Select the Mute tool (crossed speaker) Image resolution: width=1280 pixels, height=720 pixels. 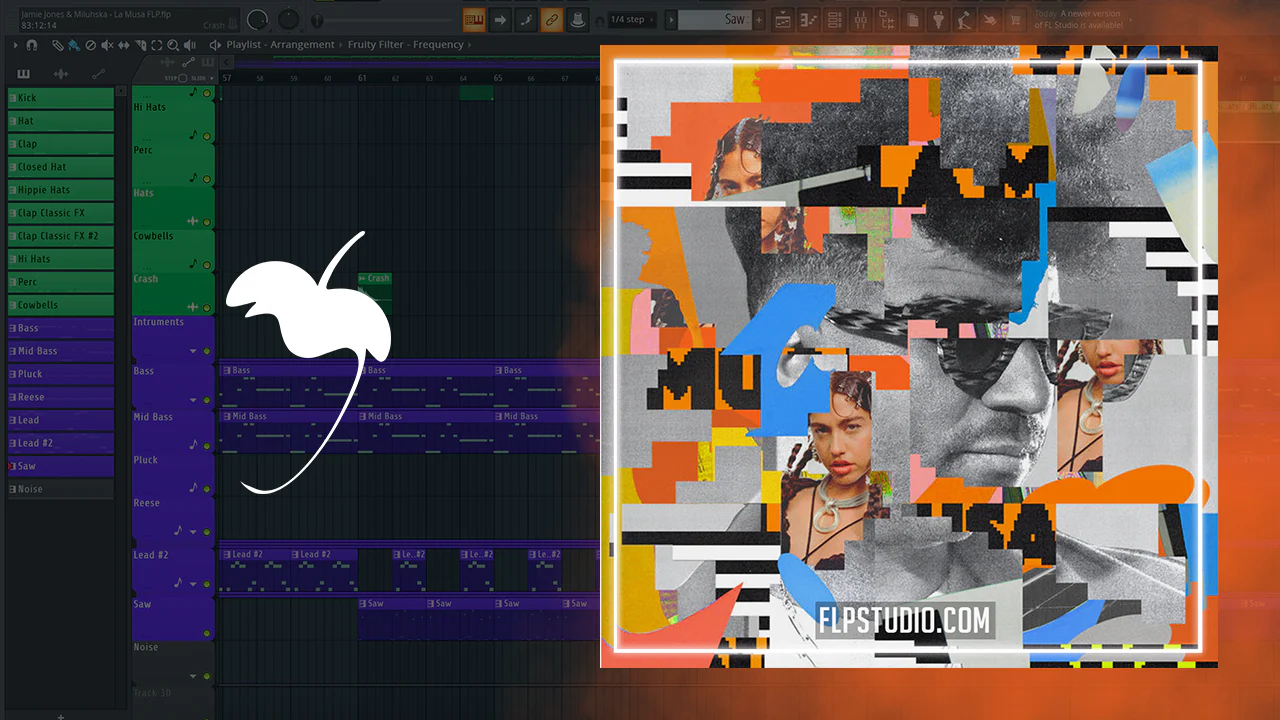108,45
